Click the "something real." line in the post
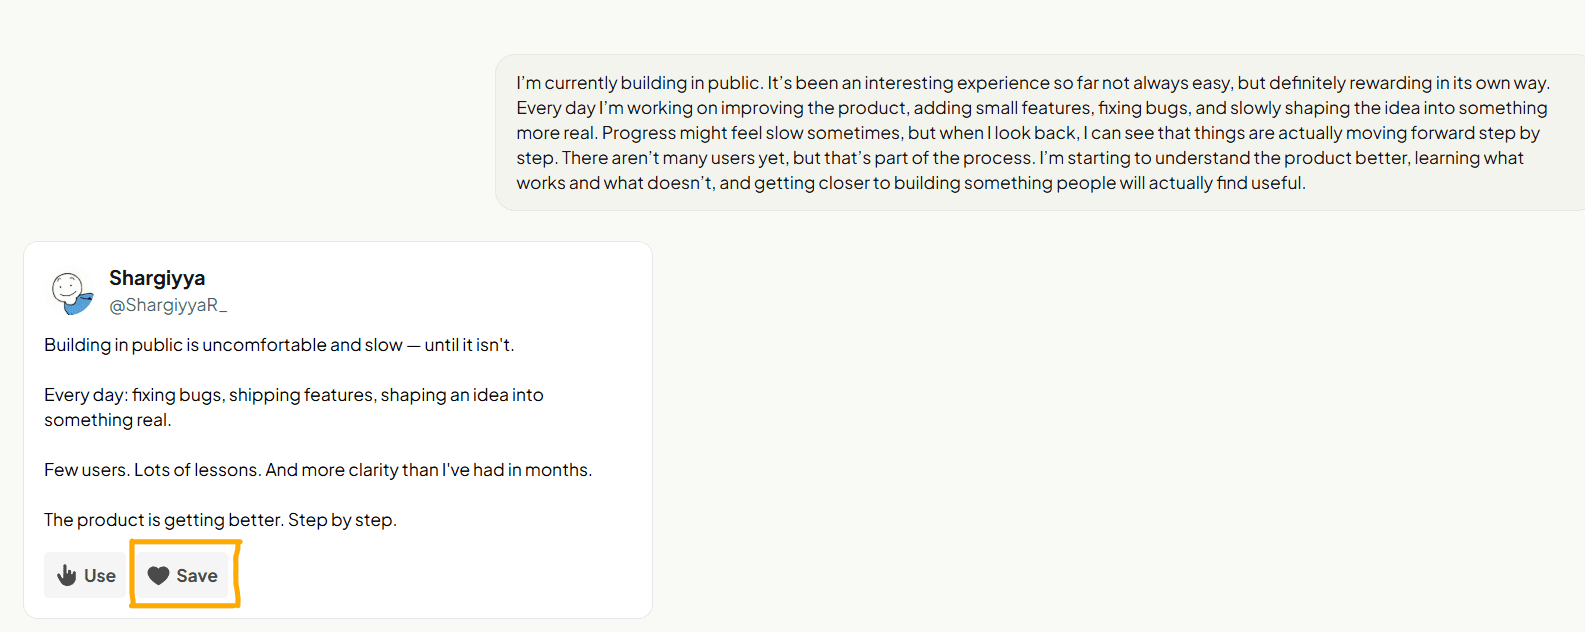1585x632 pixels. point(108,420)
